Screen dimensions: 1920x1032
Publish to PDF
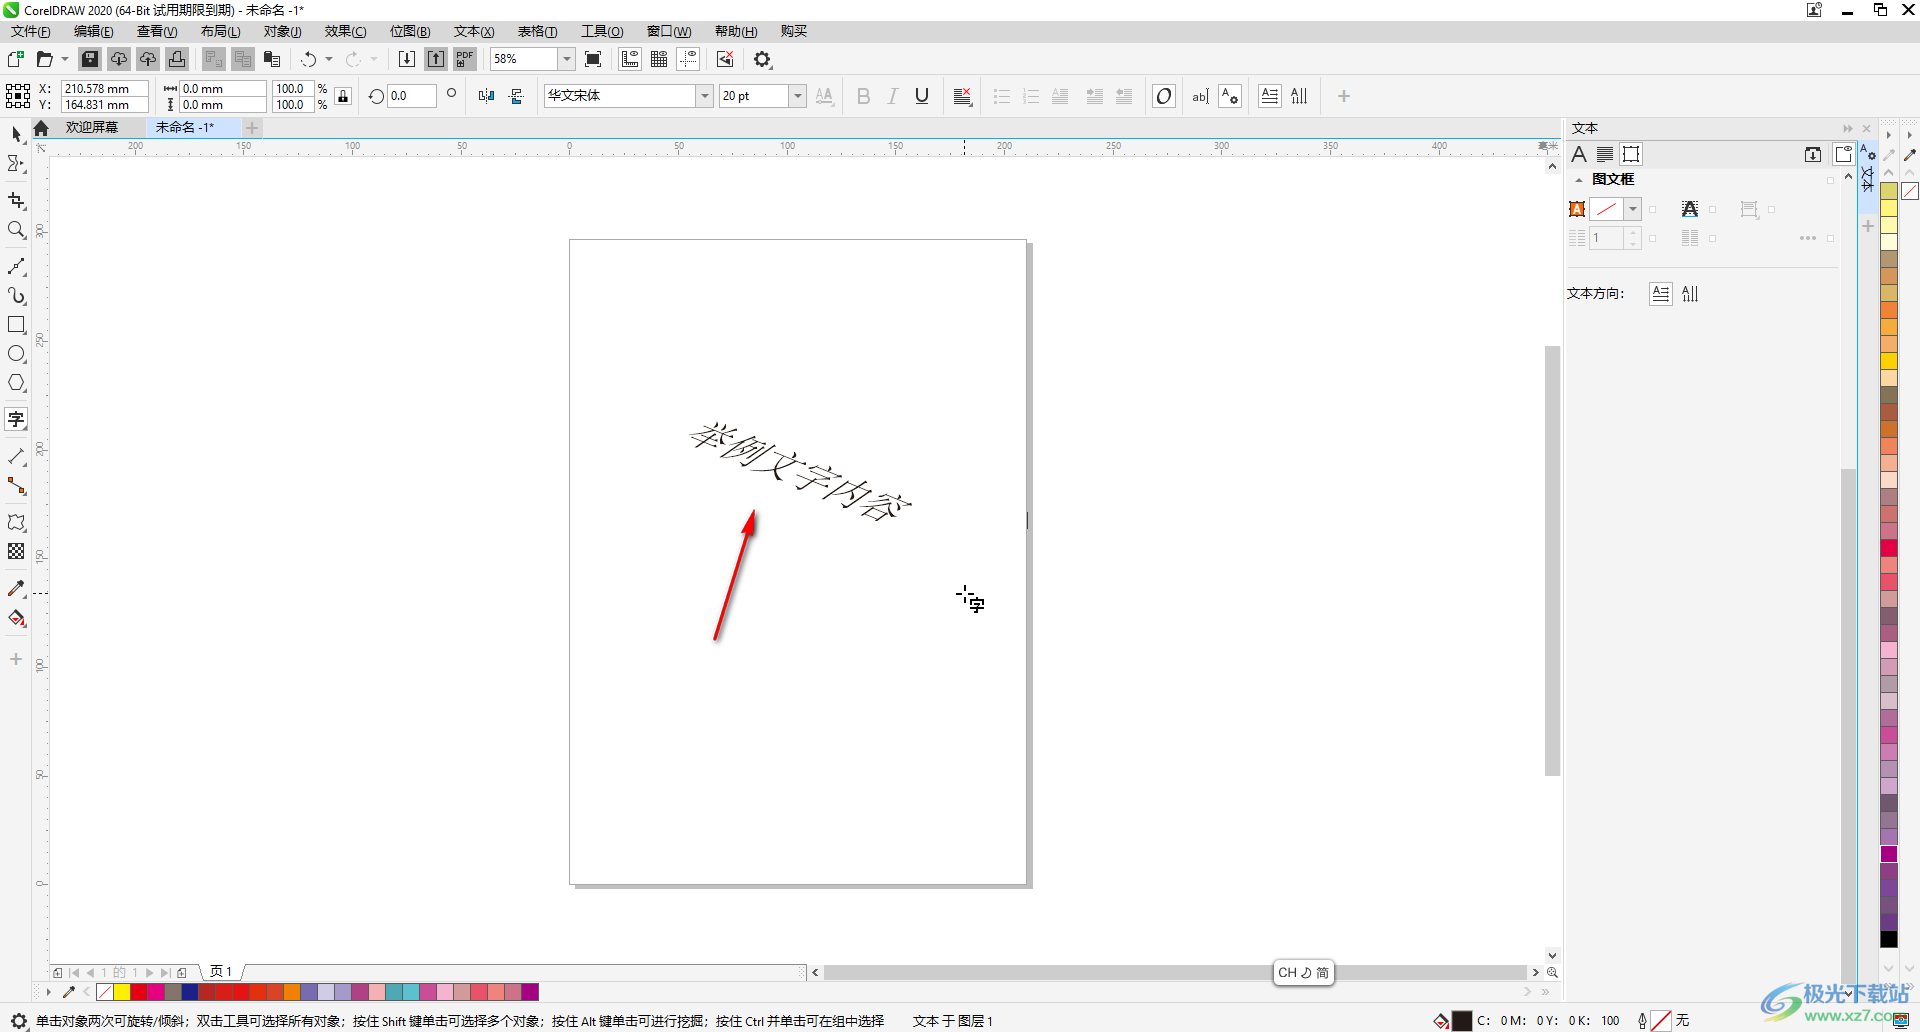[x=465, y=59]
